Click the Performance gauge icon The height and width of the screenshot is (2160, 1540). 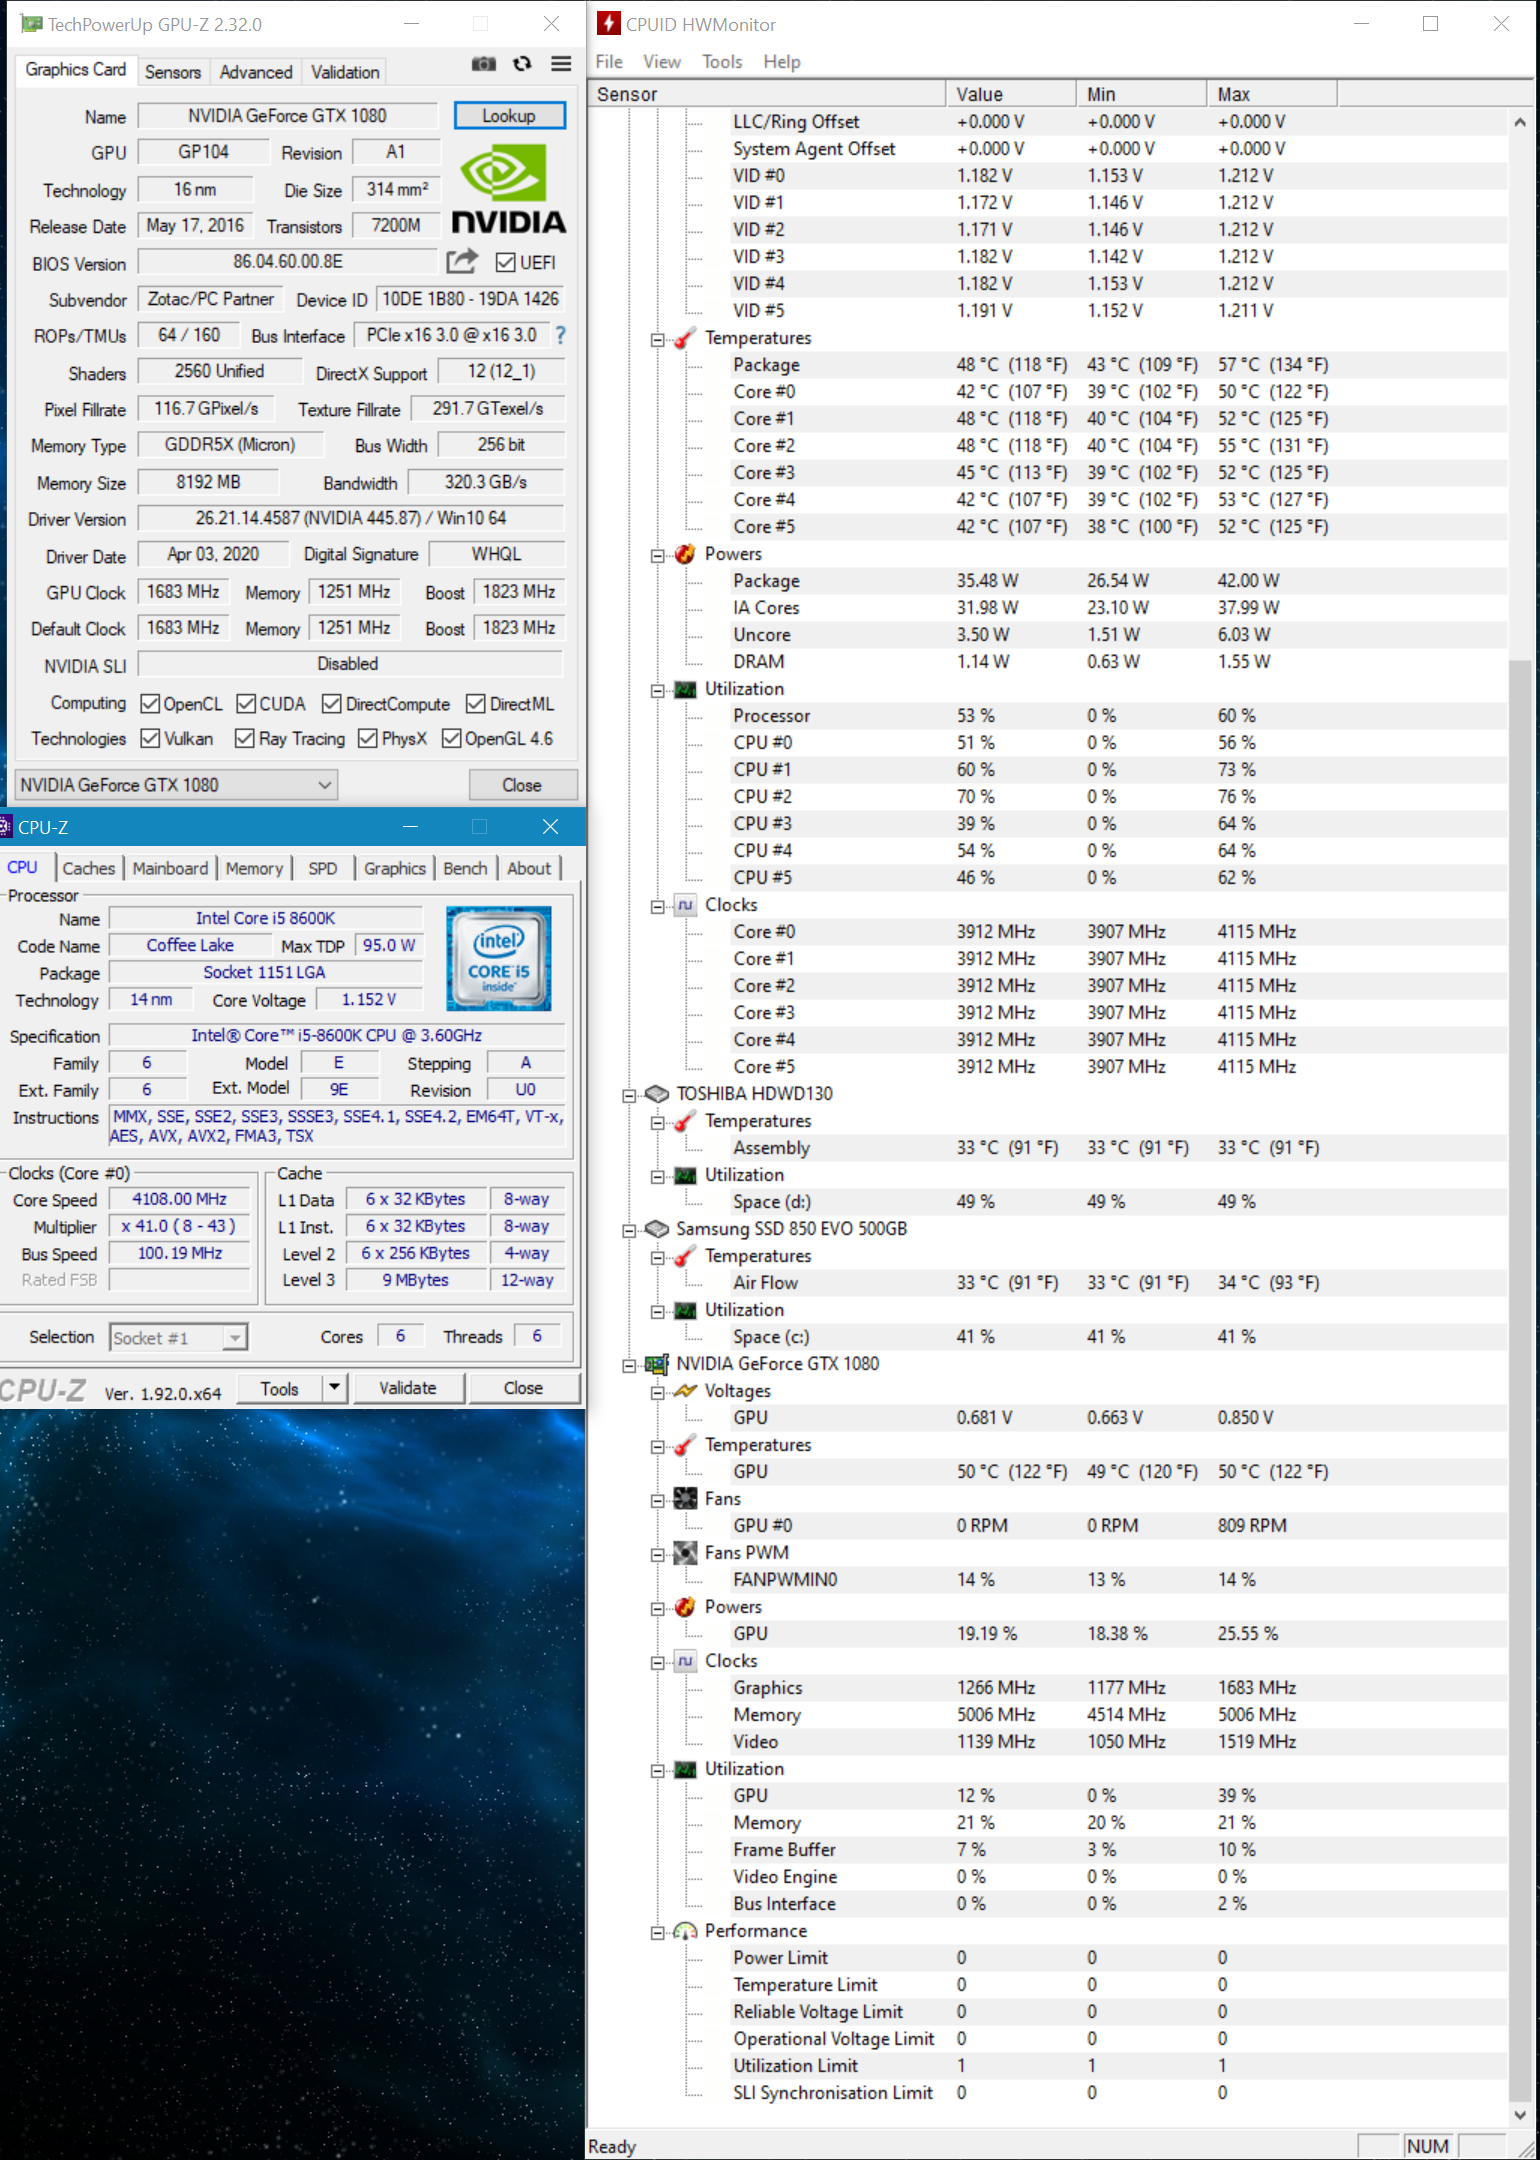pos(685,1931)
